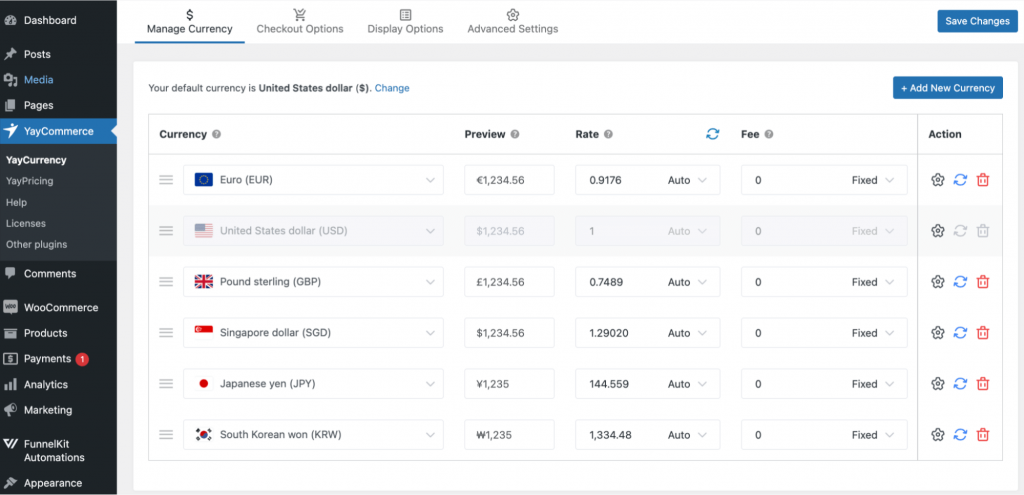This screenshot has width=1024, height=495.
Task: Grab the drag handle of the Singapore dollar row
Action: pos(167,333)
